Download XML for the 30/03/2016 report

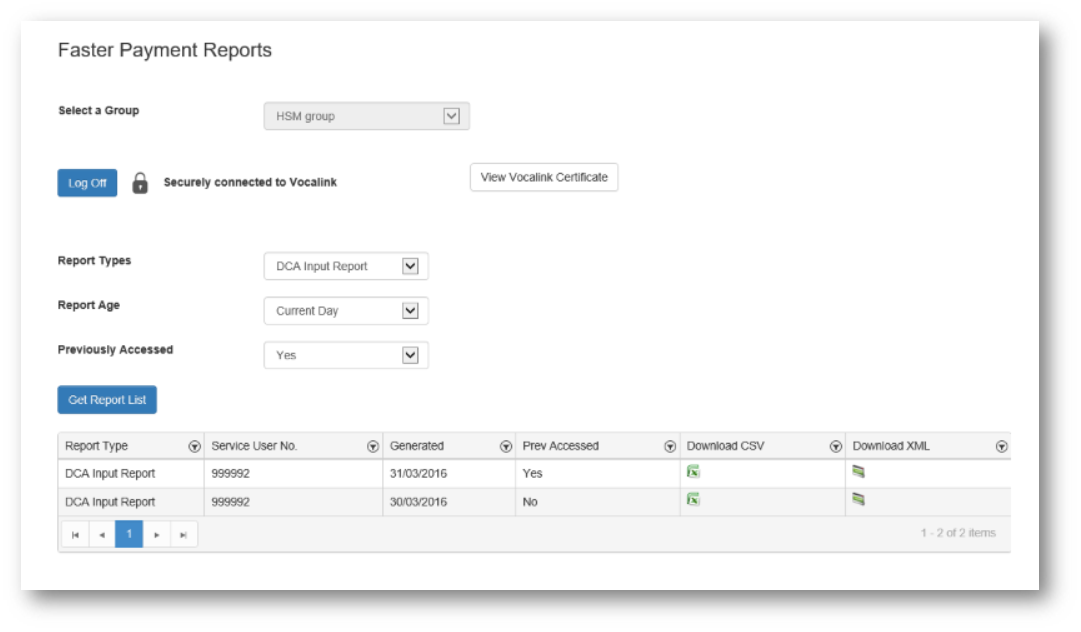point(858,500)
